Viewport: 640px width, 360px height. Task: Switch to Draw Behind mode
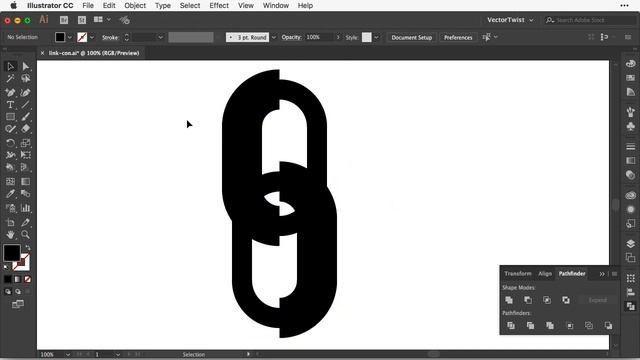click(x=18, y=291)
